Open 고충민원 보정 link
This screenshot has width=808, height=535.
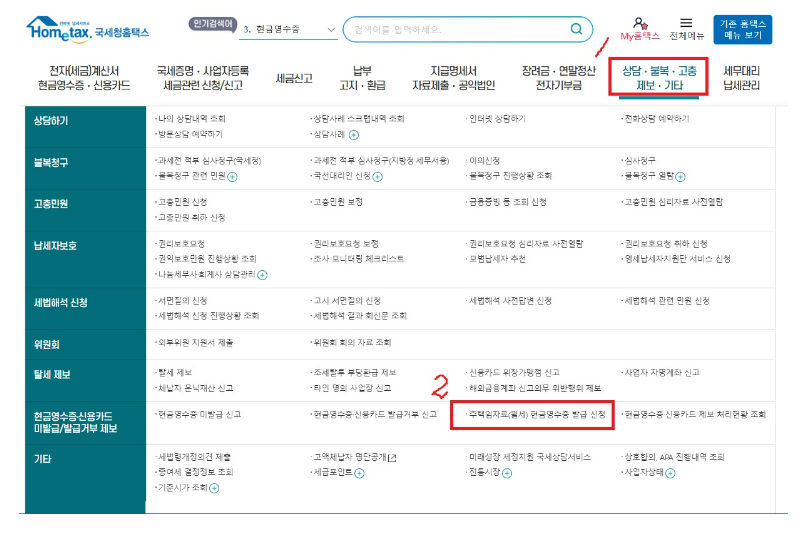(338, 202)
